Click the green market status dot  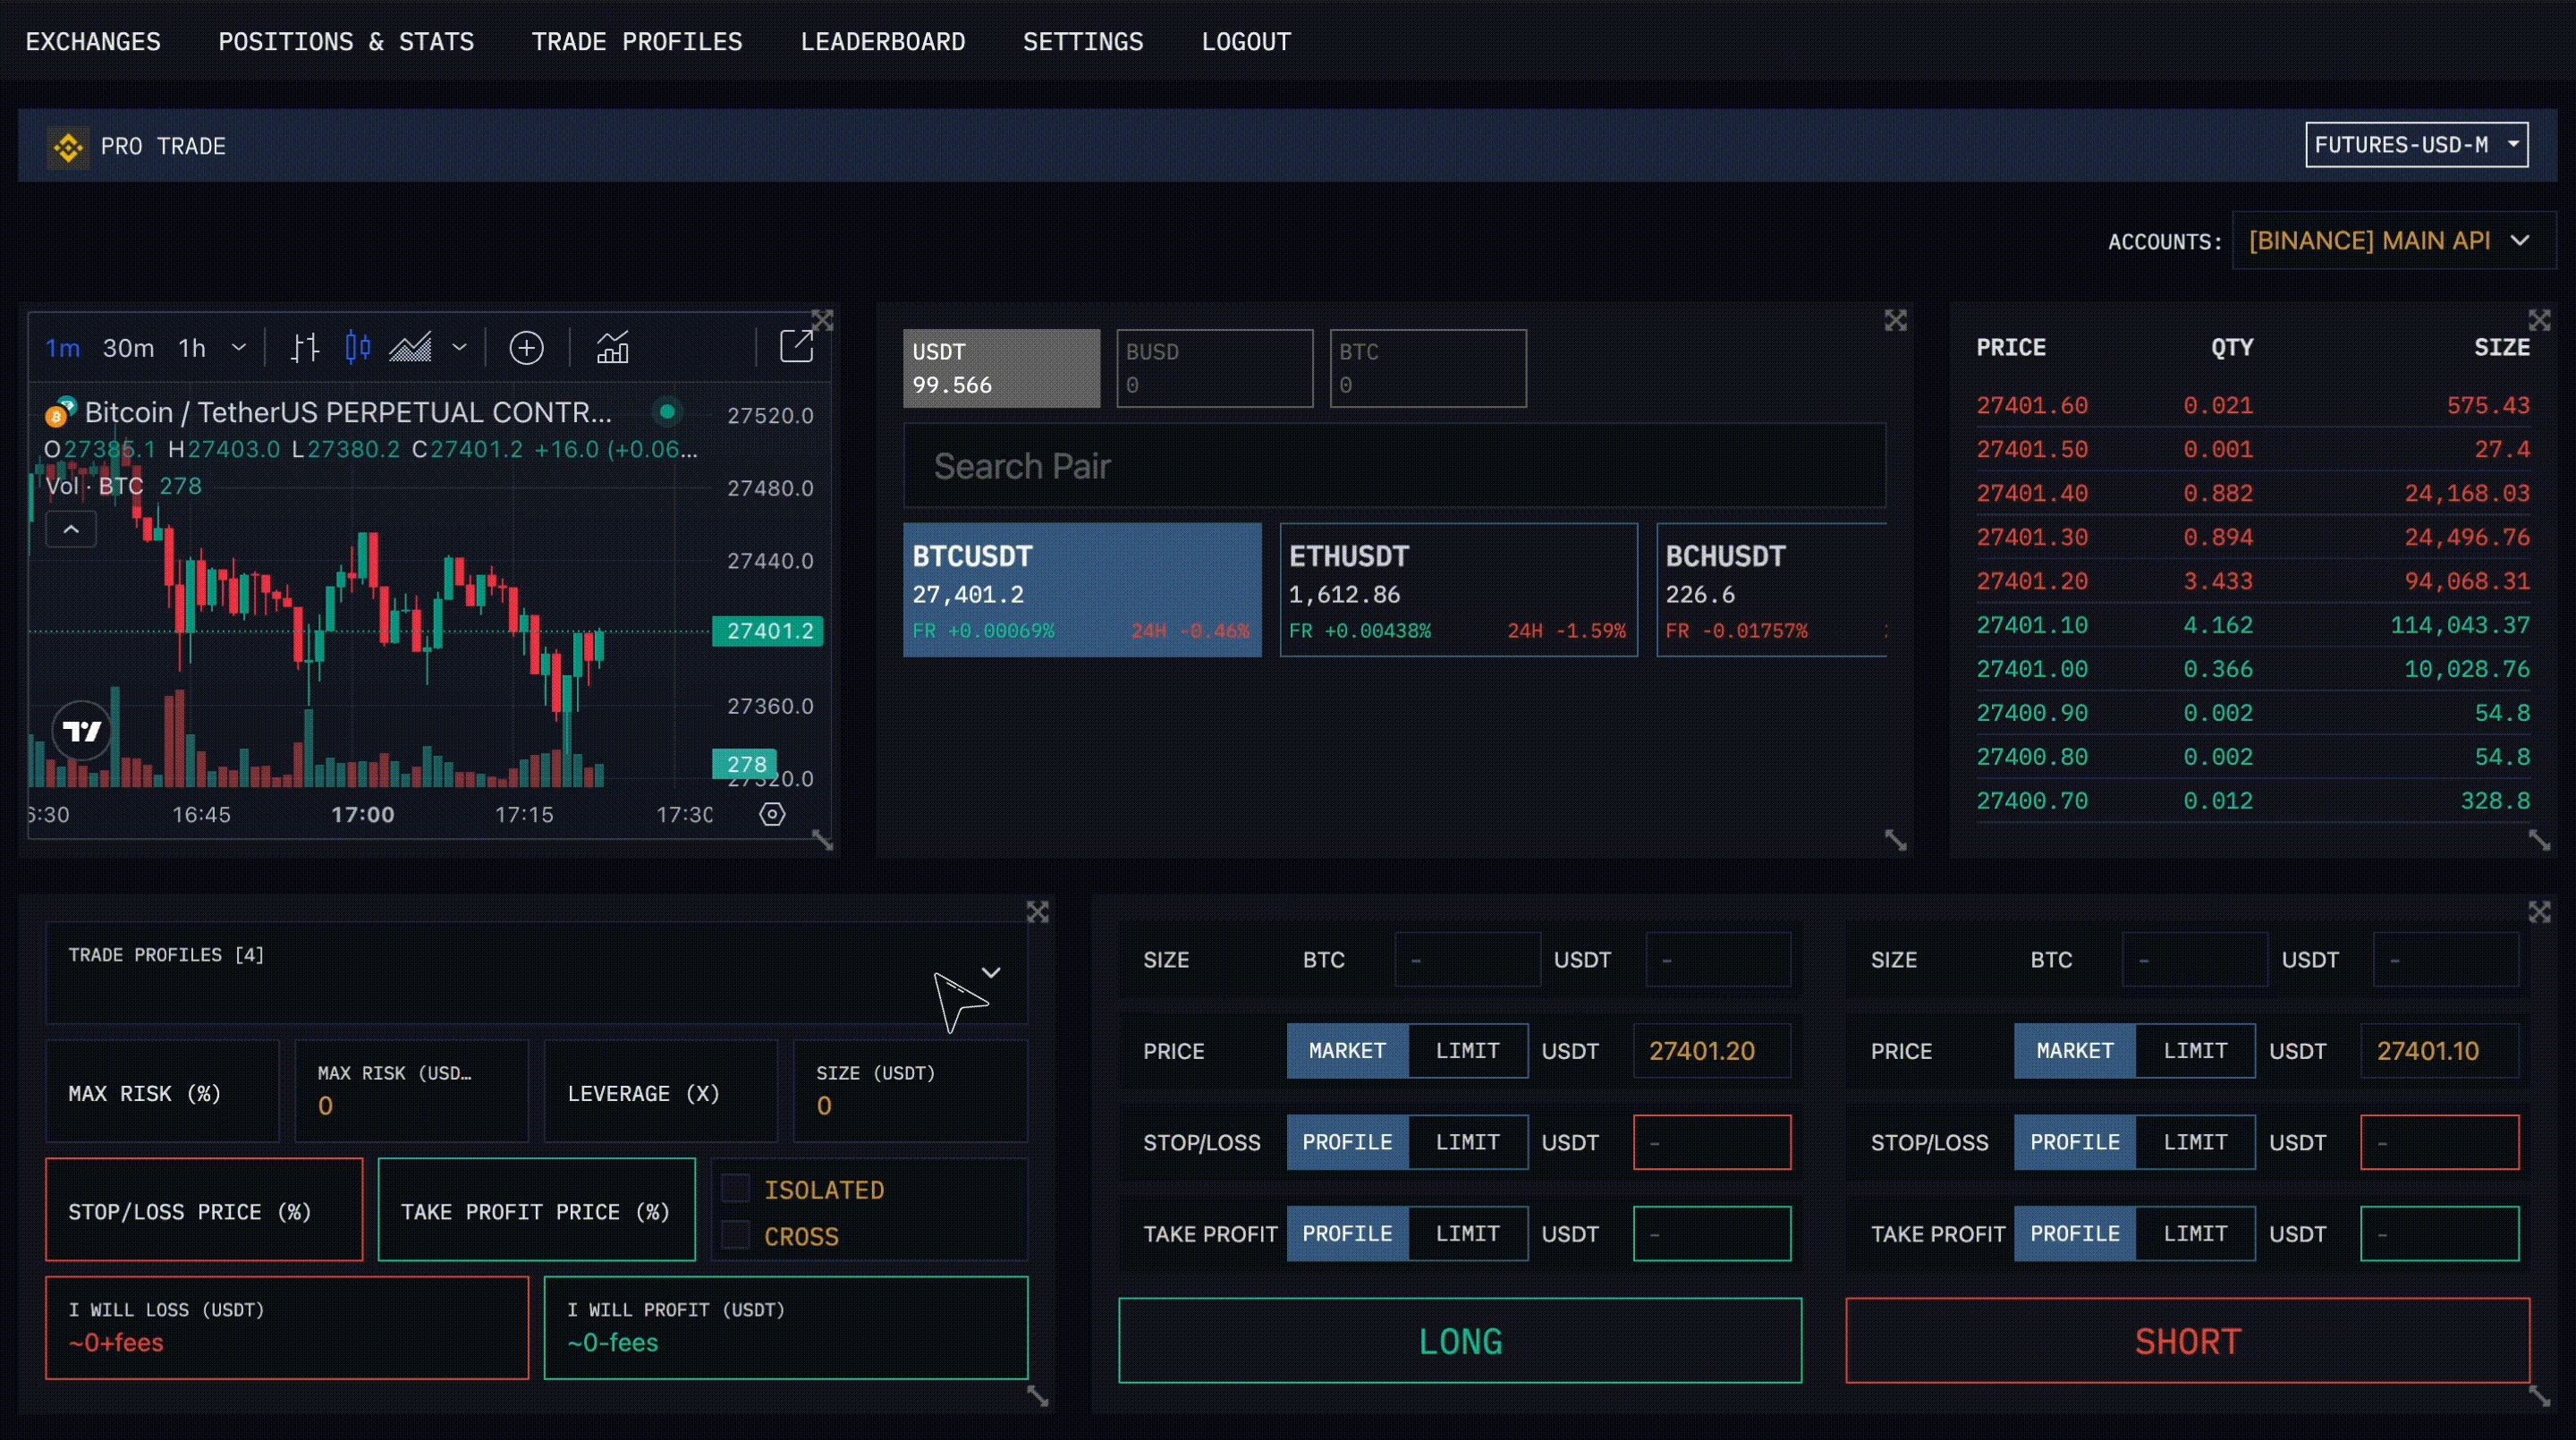pyautogui.click(x=667, y=411)
